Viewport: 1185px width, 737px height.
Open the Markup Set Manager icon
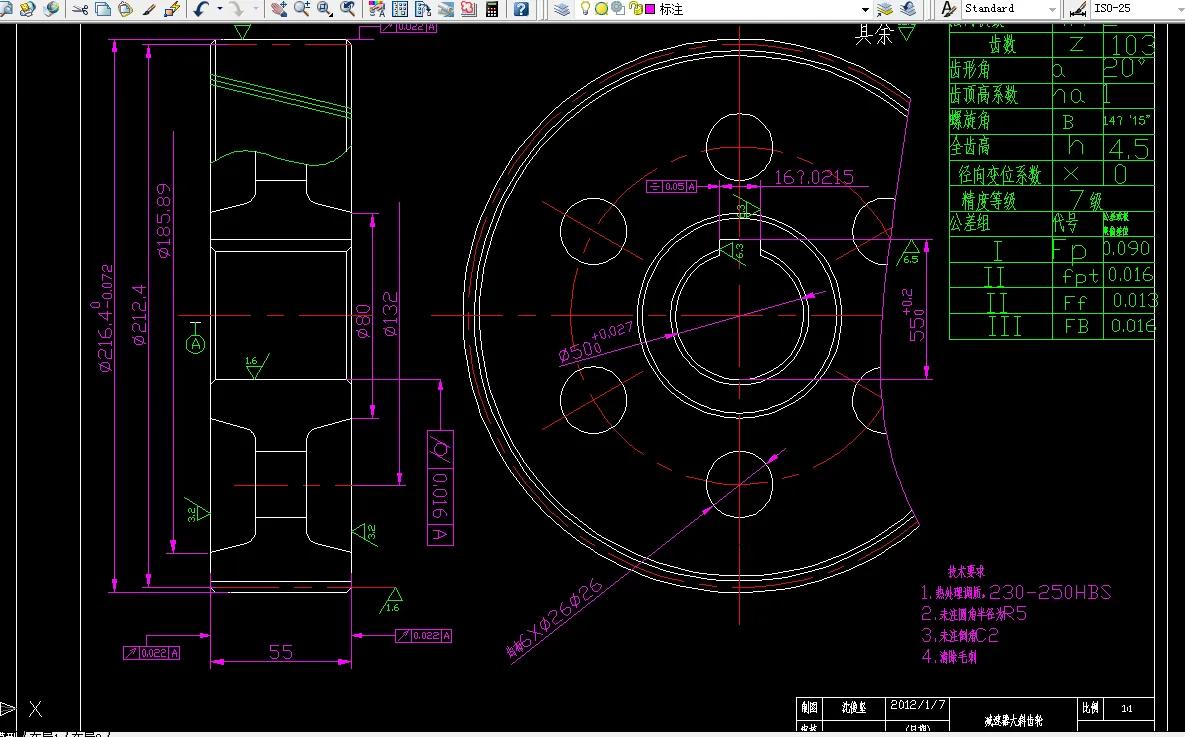click(469, 9)
